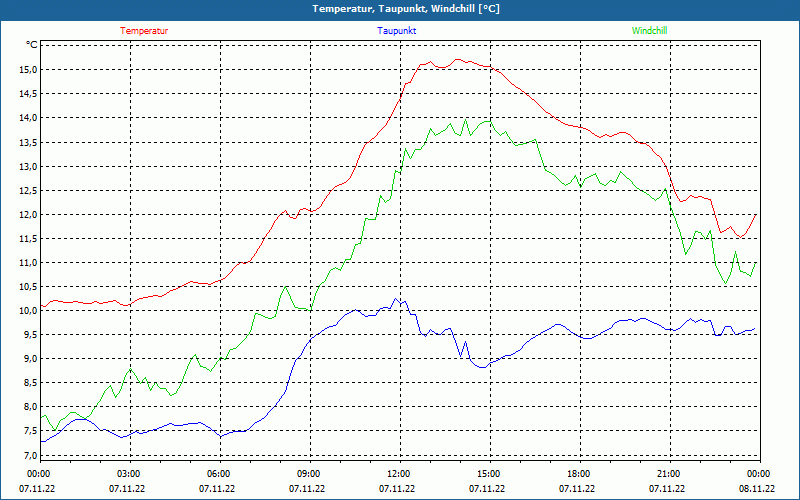Click the 12,5 y-axis value
The image size is (800, 500).
[x=28, y=190]
